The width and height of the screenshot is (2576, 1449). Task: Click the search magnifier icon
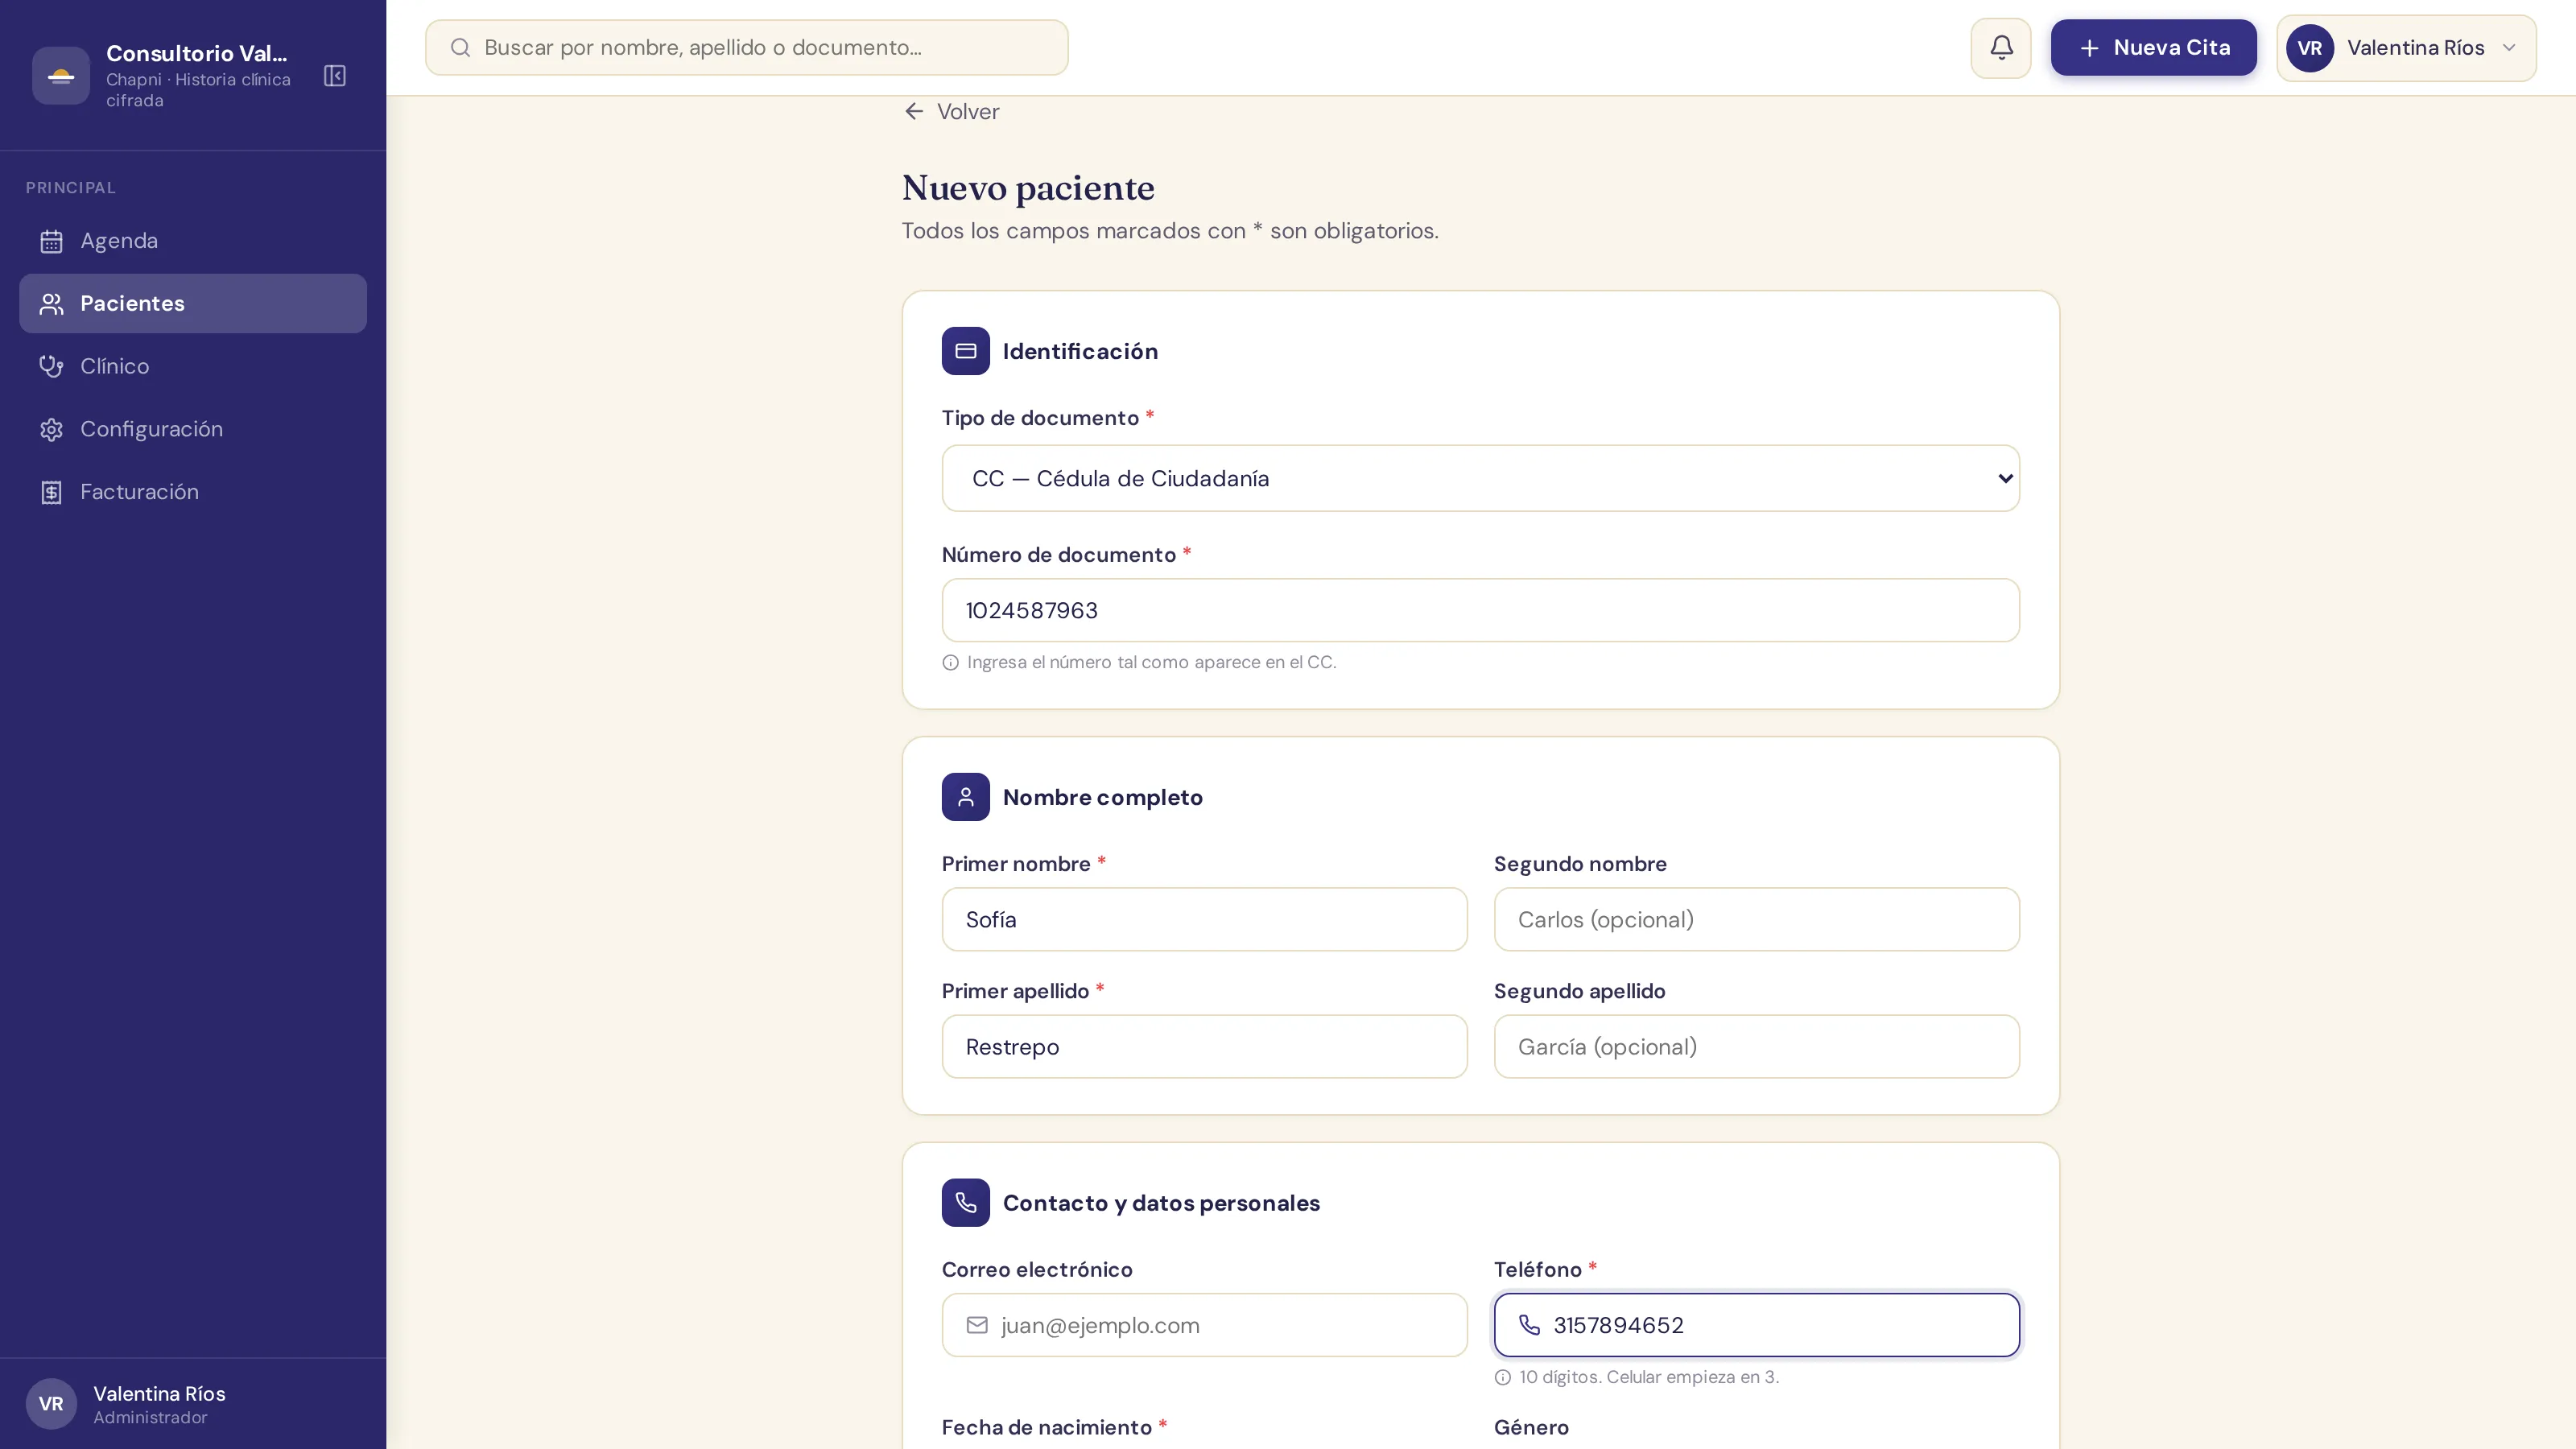[x=460, y=48]
